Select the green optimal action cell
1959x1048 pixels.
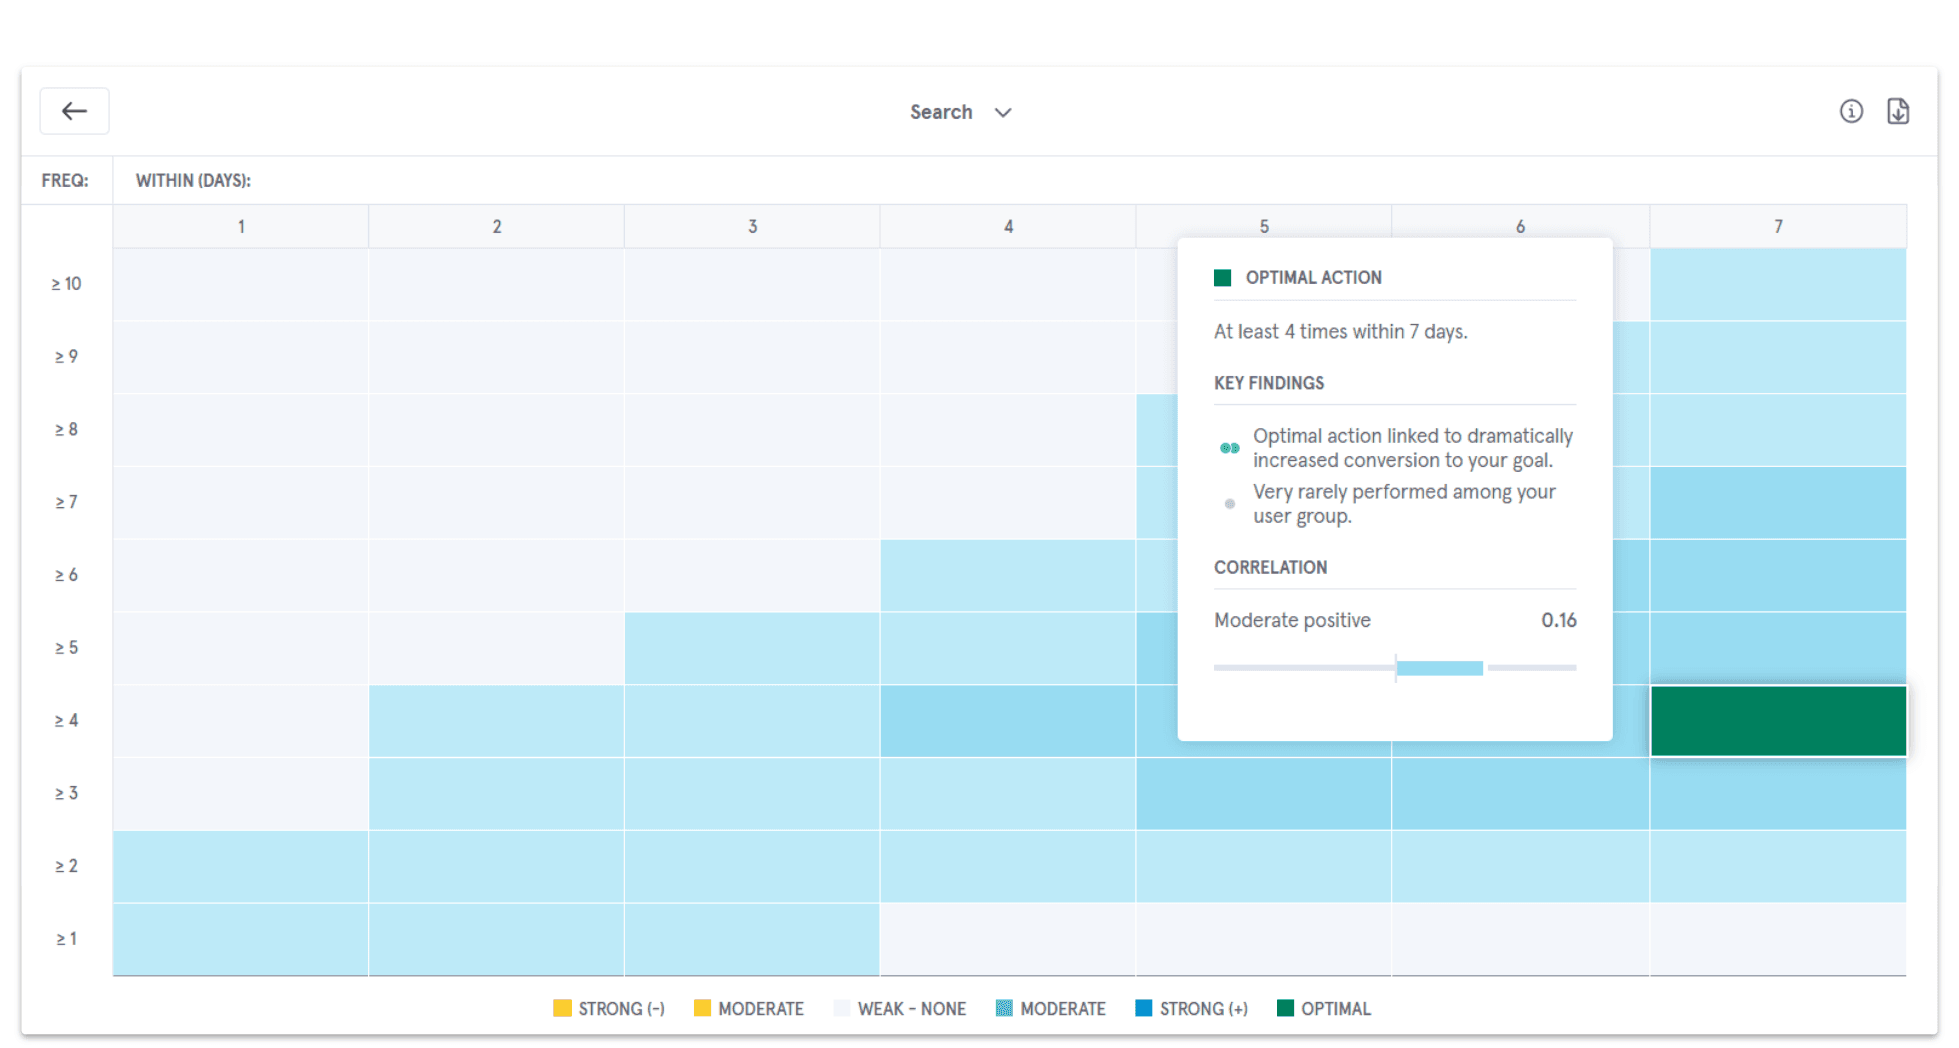[1777, 721]
